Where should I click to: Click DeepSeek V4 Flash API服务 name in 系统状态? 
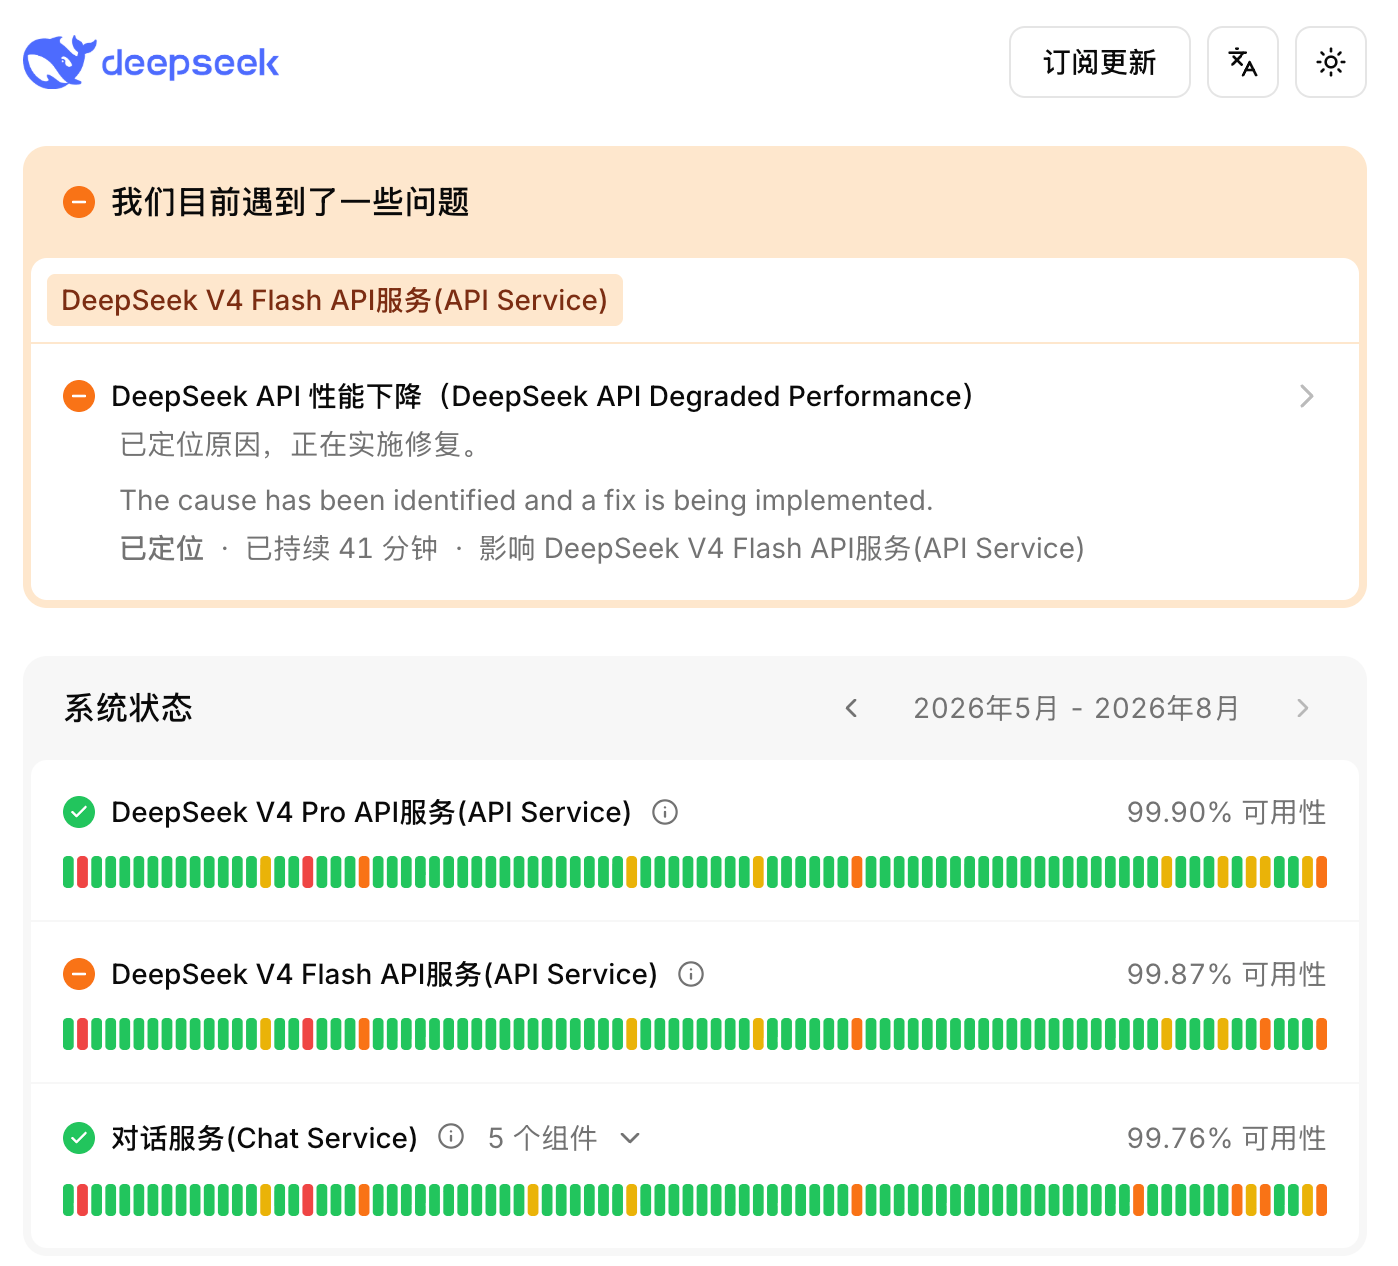coord(384,974)
